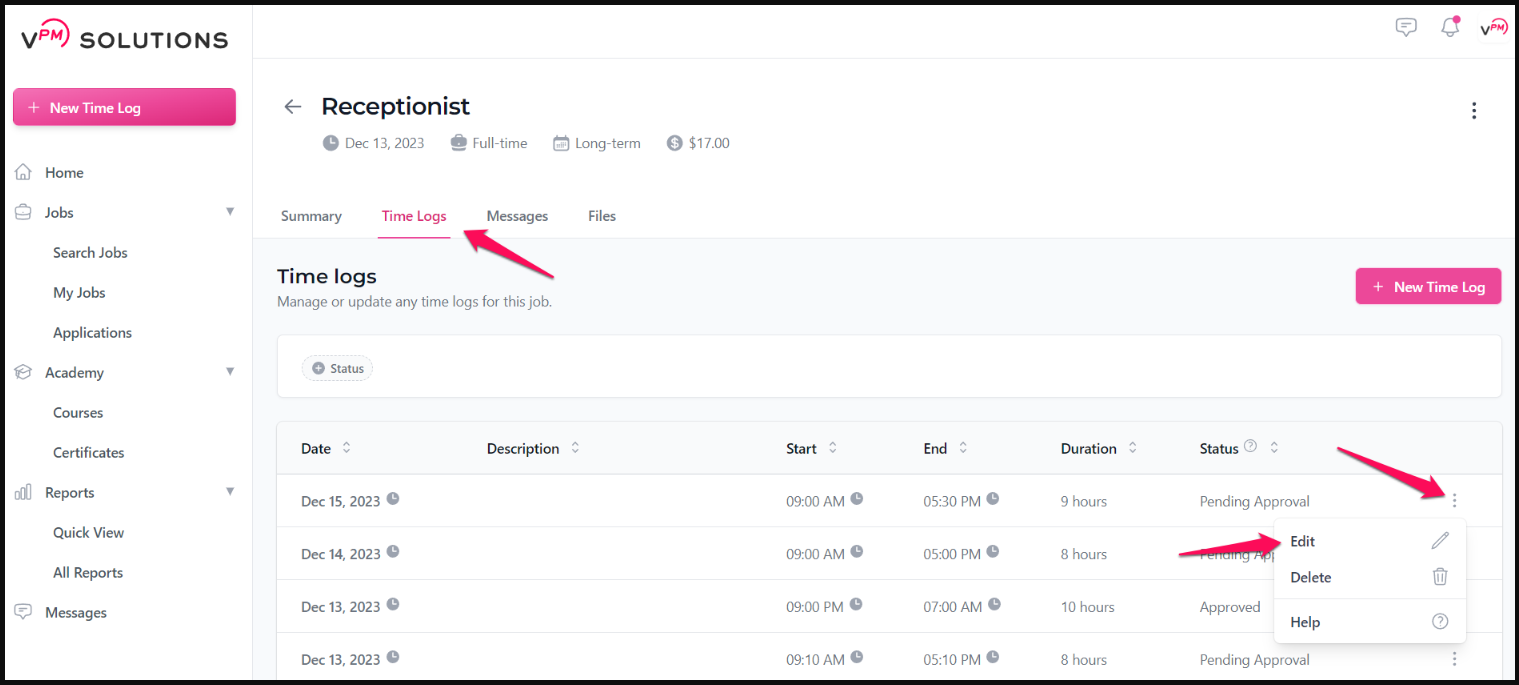The width and height of the screenshot is (1519, 685).
Task: Open All Reports in the sidebar
Action: (x=88, y=572)
